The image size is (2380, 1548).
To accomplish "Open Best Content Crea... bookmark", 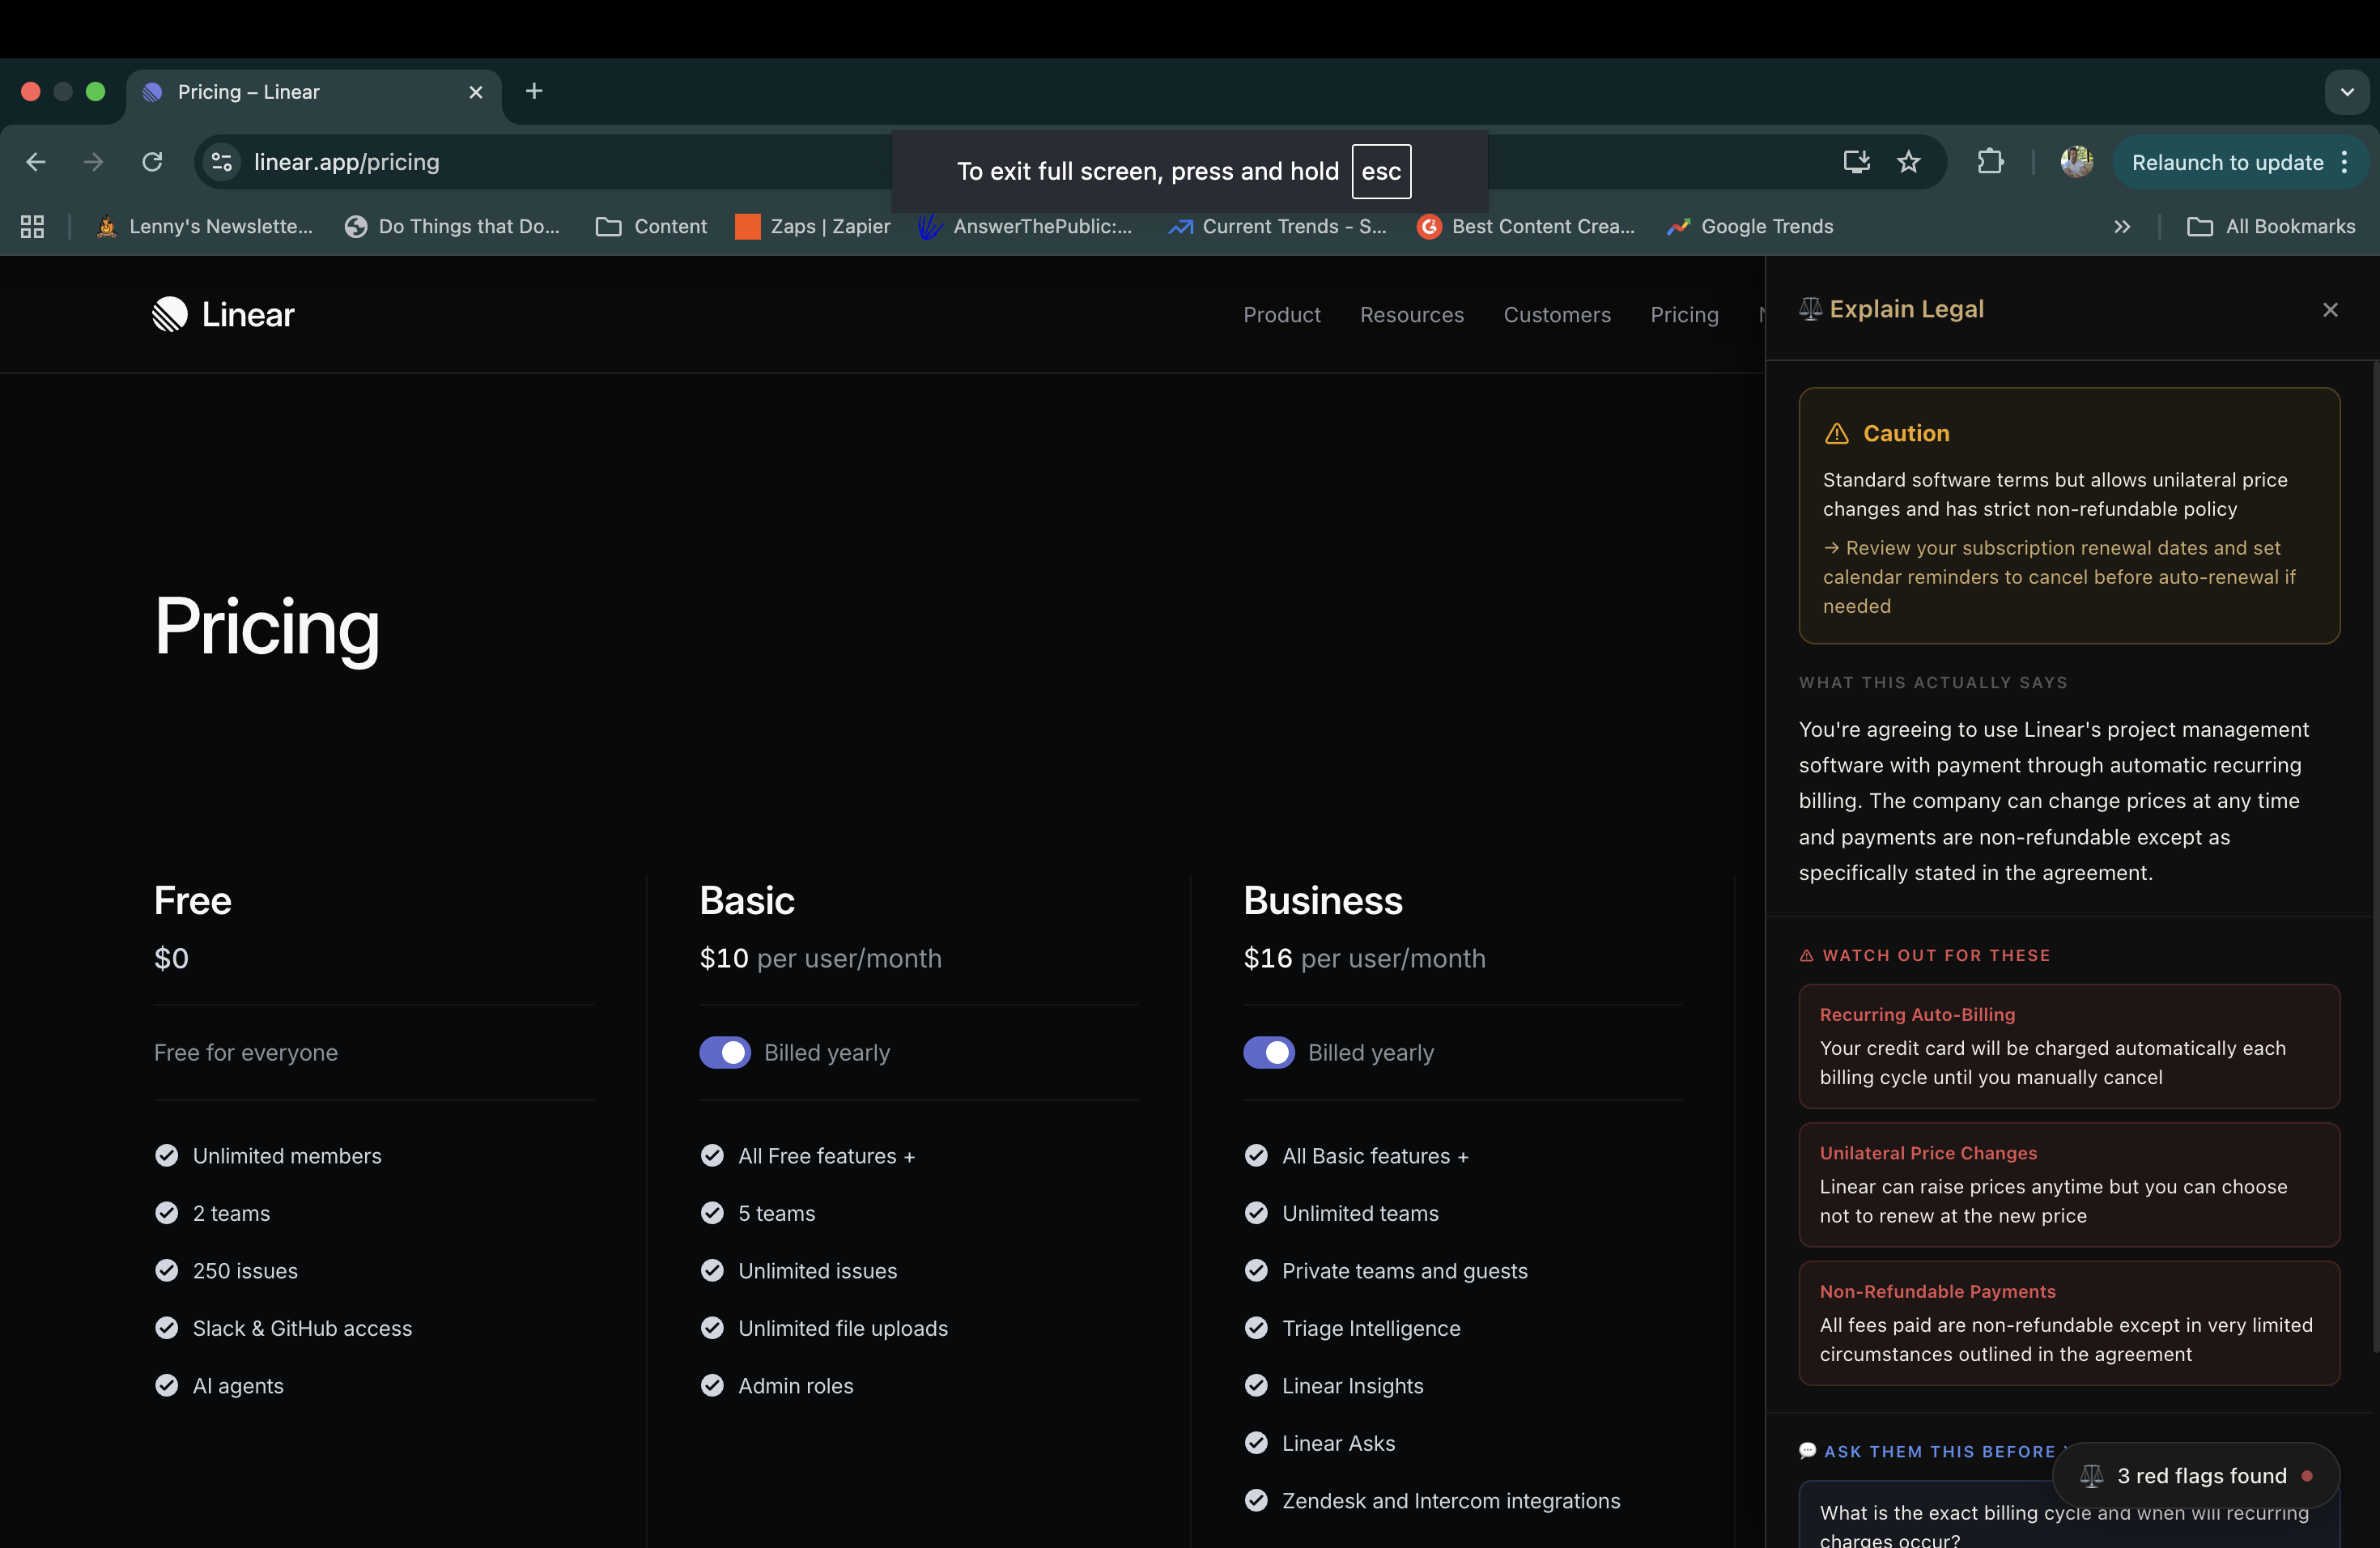I will (x=1526, y=227).
